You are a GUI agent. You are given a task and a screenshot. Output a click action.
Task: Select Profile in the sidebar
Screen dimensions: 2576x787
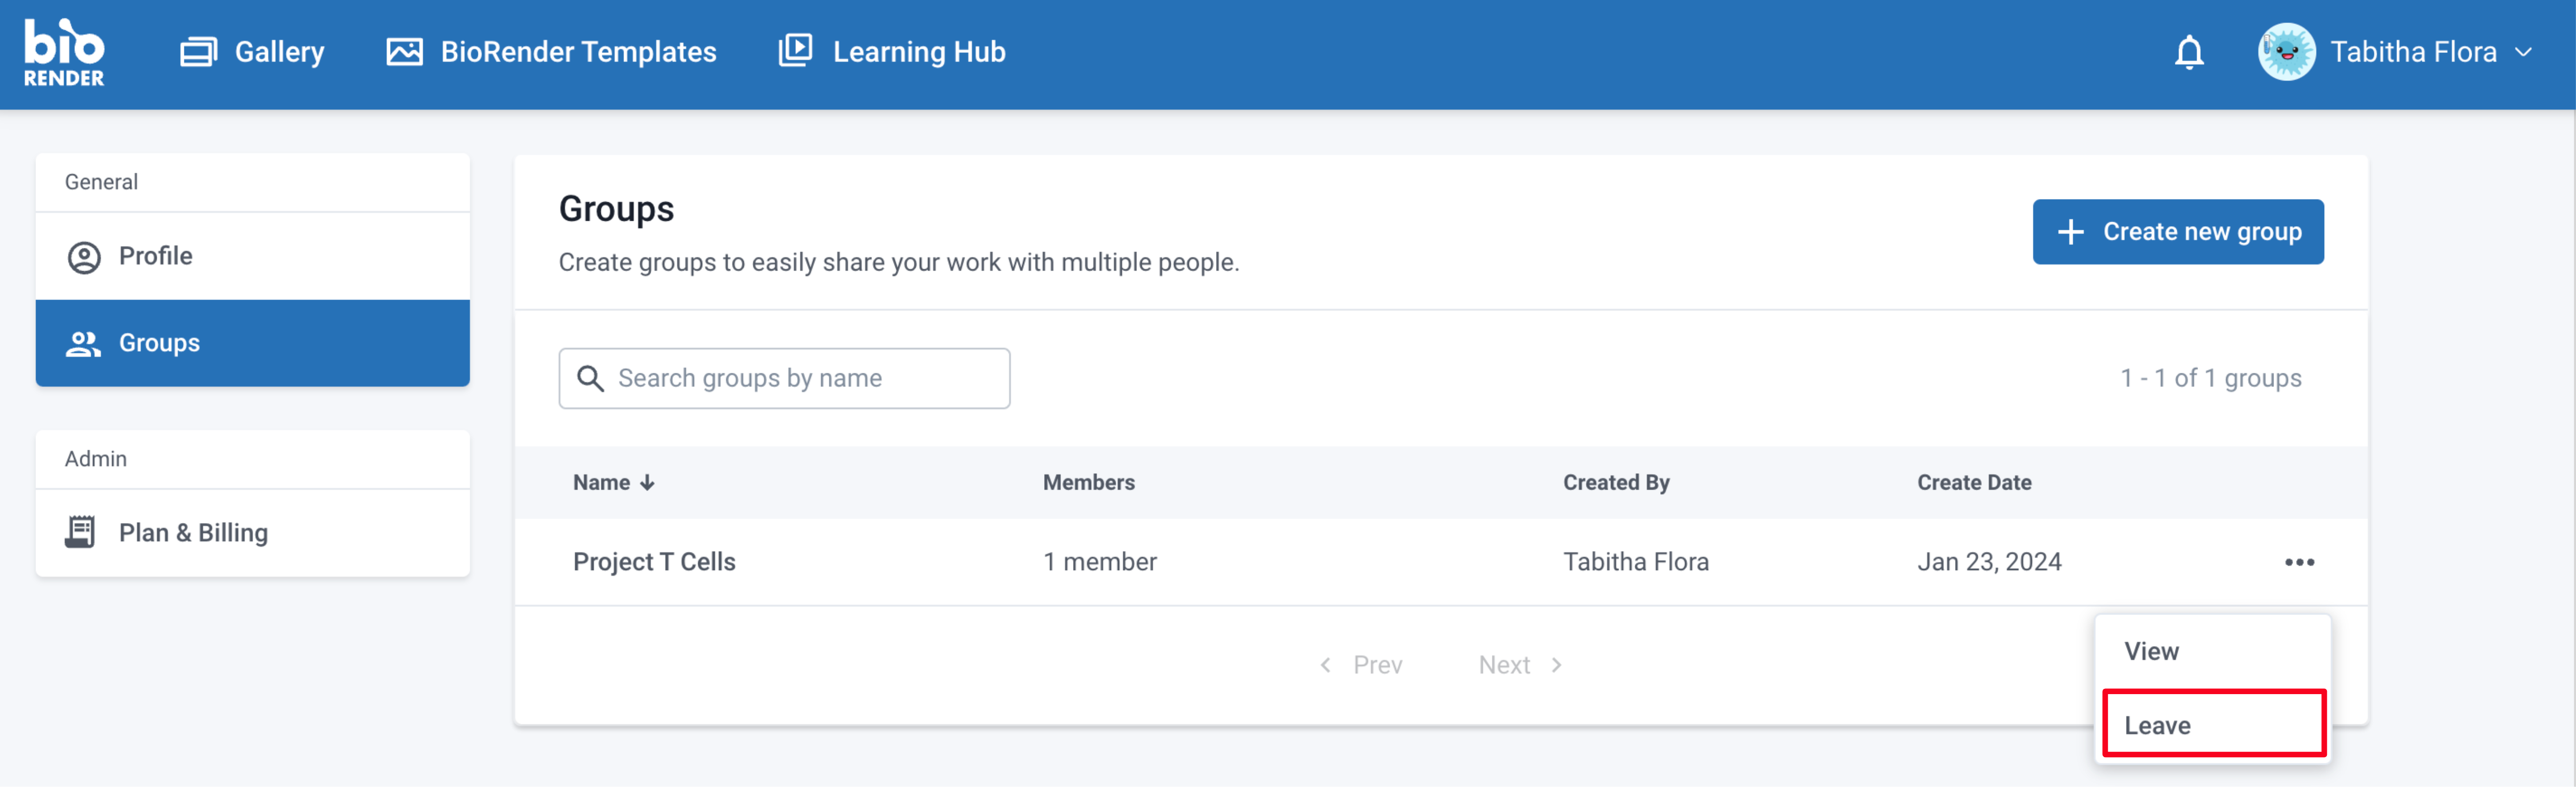click(x=253, y=256)
